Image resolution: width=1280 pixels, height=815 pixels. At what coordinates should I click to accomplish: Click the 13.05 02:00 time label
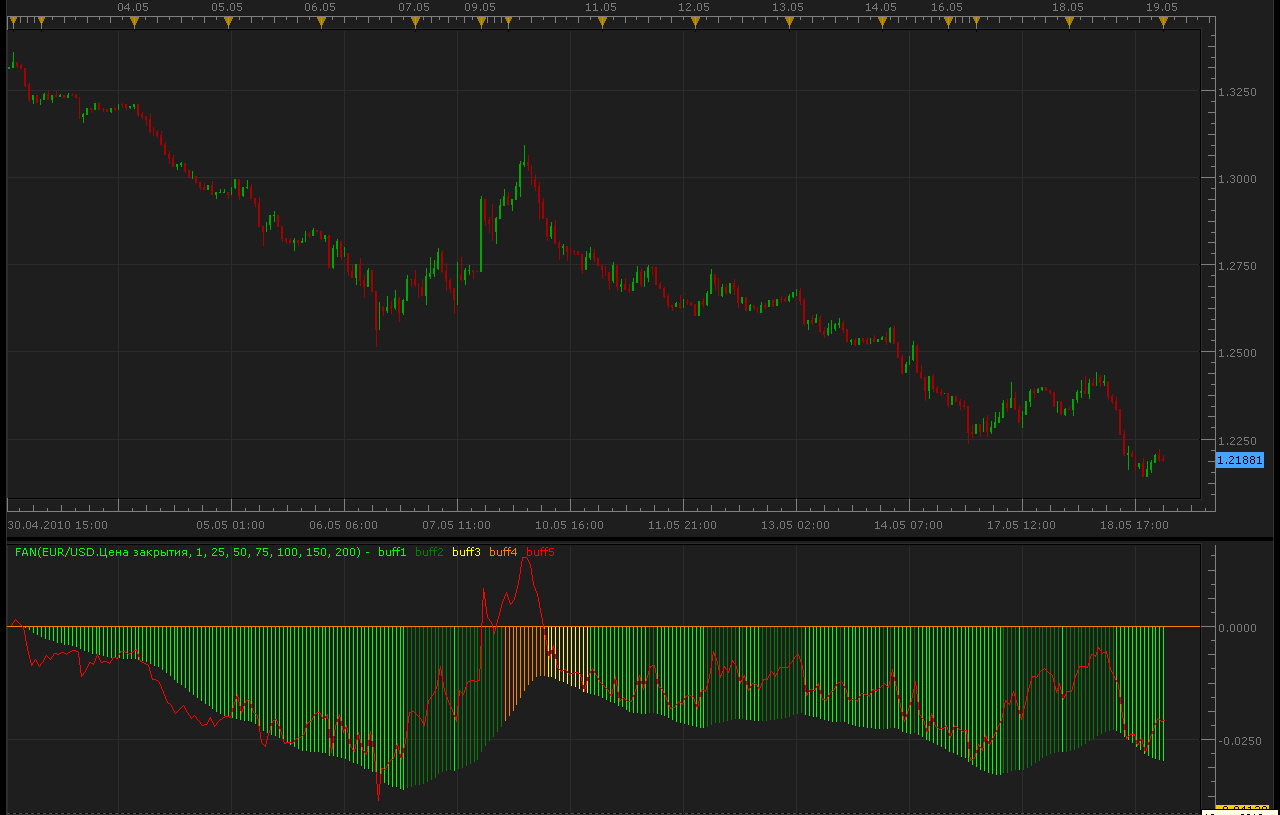pos(796,524)
